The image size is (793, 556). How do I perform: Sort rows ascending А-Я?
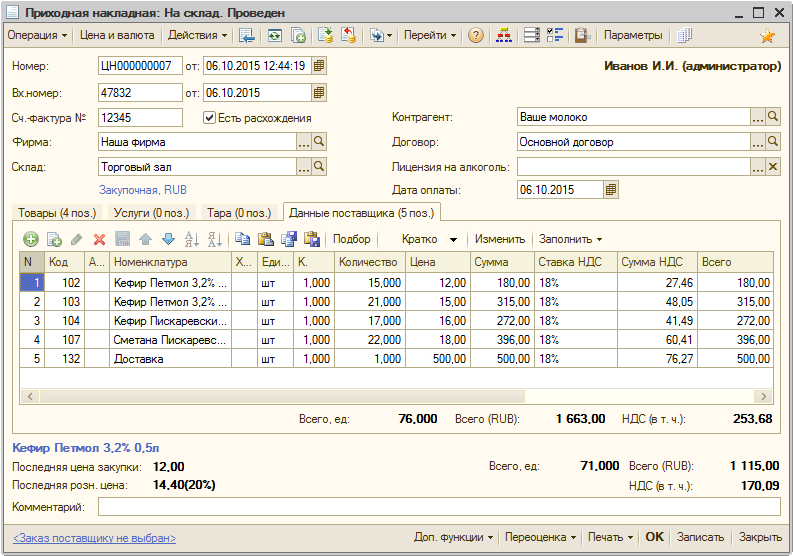(x=192, y=239)
